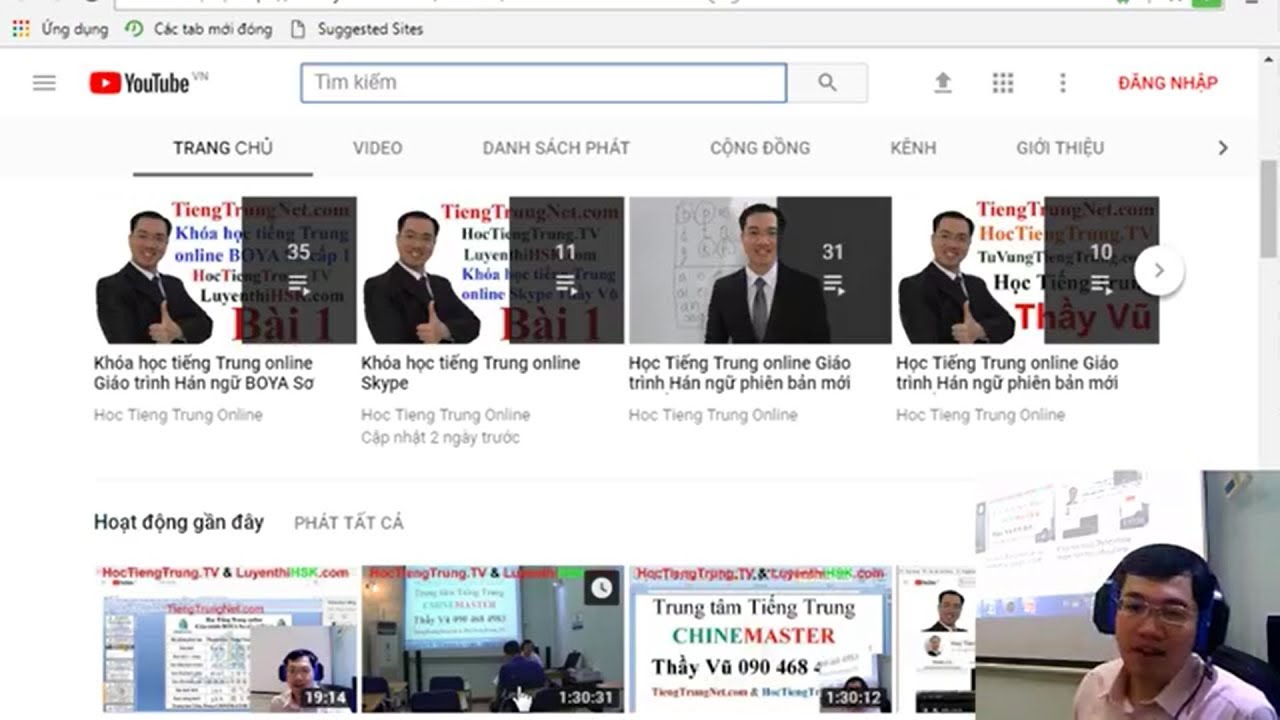Show next playlists with carousel arrow
Image resolution: width=1280 pixels, height=720 pixels.
click(x=1159, y=270)
